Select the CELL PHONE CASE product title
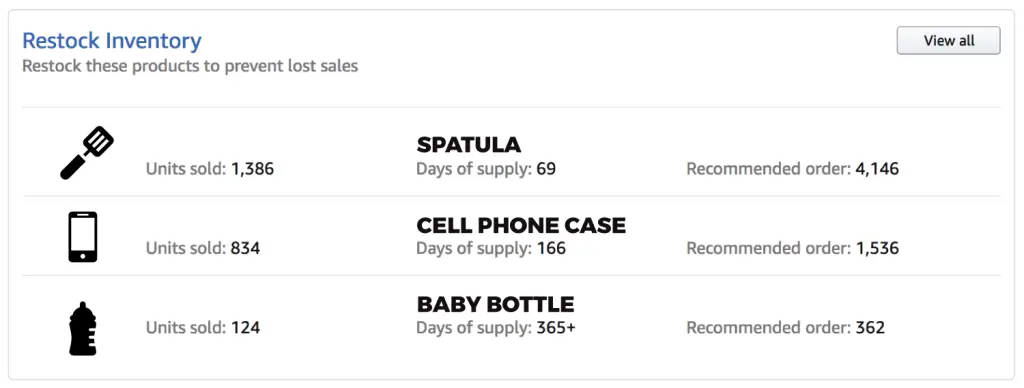 521,225
